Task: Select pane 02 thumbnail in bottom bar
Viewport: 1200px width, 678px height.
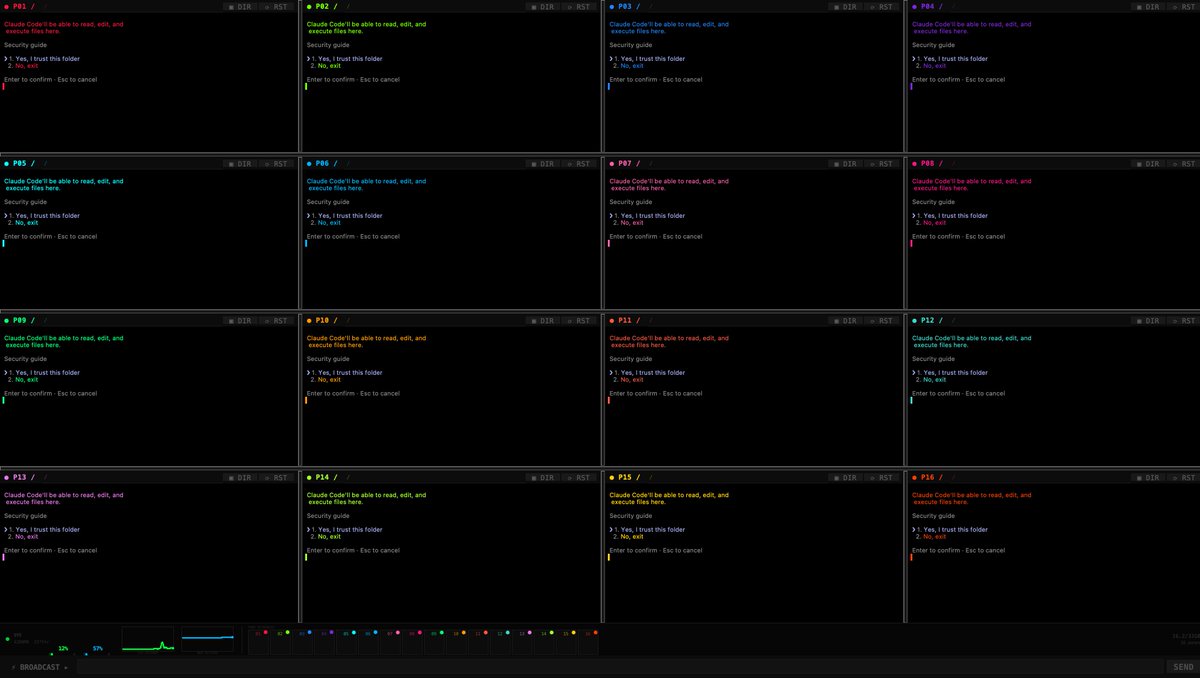Action: click(x=281, y=642)
